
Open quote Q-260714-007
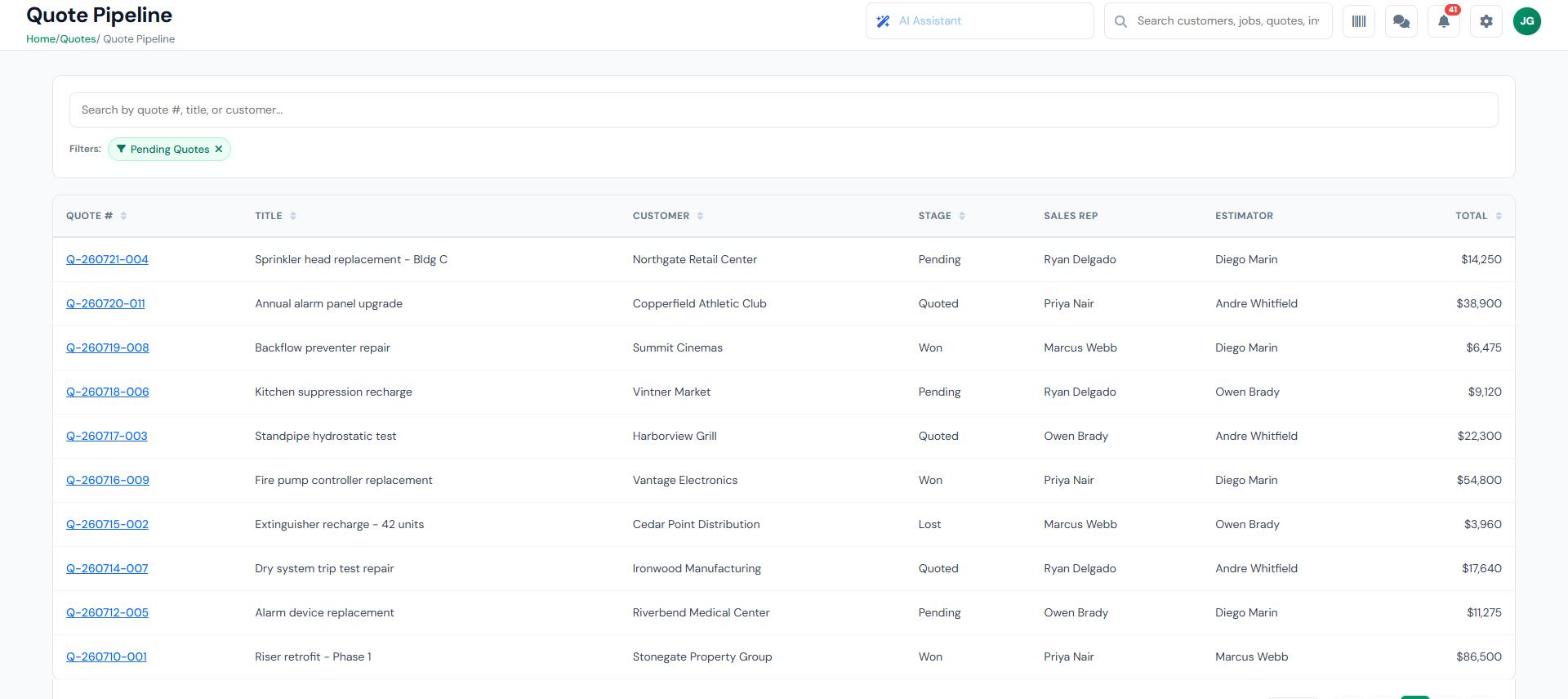coord(107,568)
